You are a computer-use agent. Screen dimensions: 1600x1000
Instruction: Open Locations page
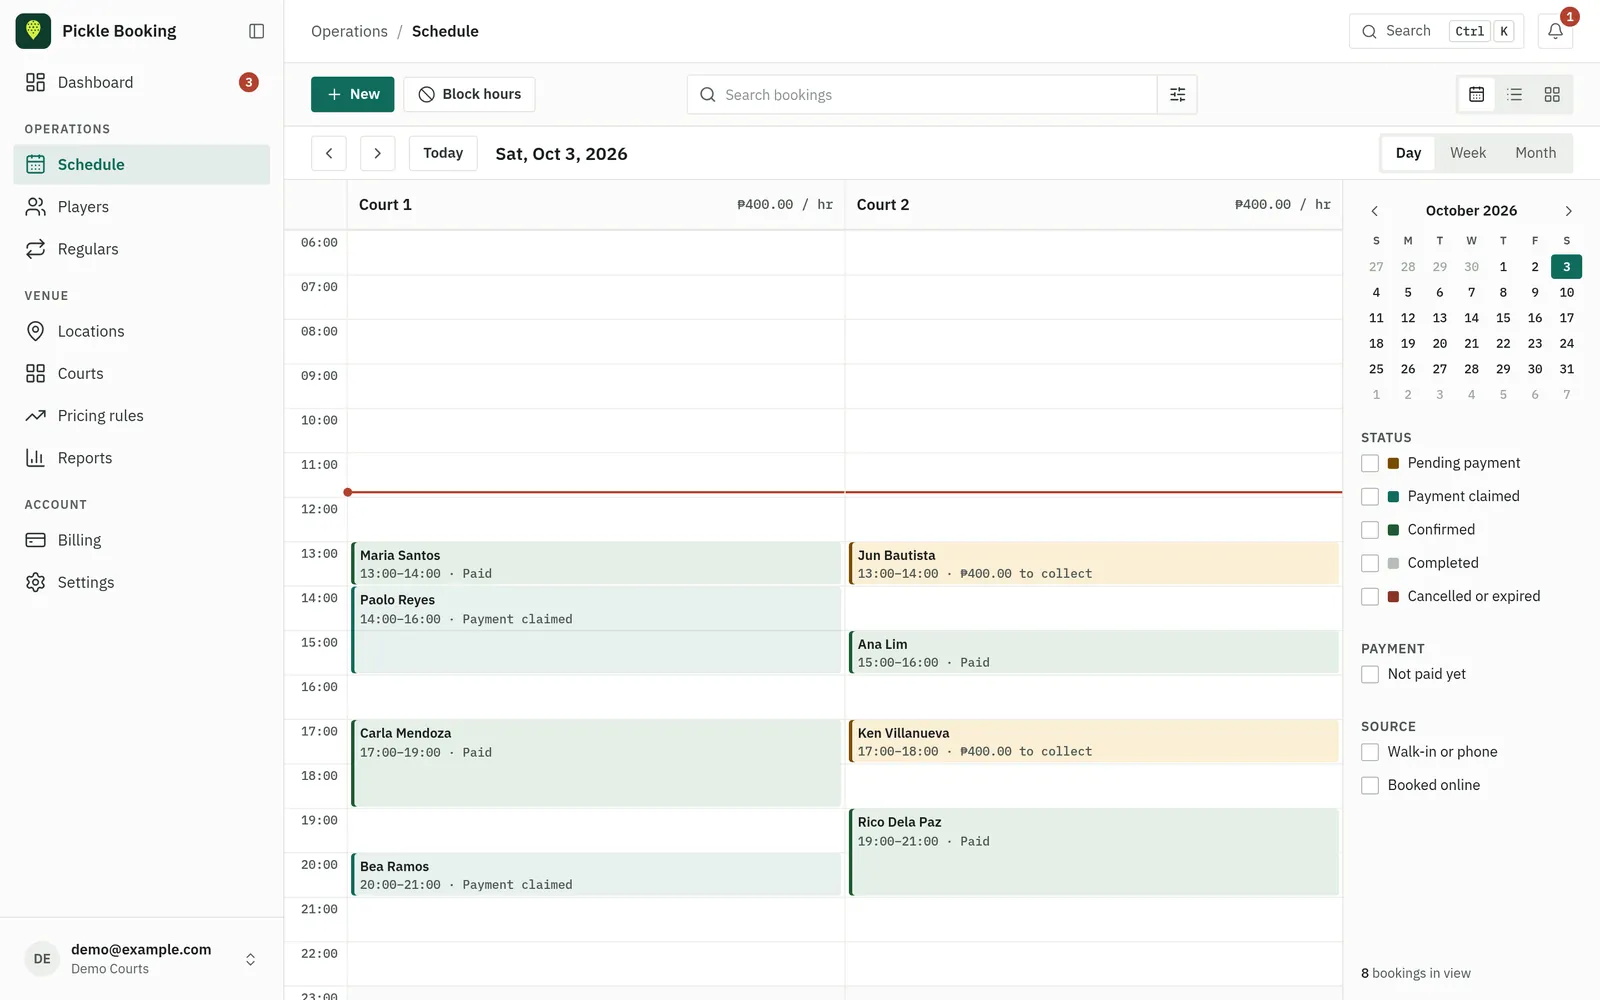pos(141,331)
